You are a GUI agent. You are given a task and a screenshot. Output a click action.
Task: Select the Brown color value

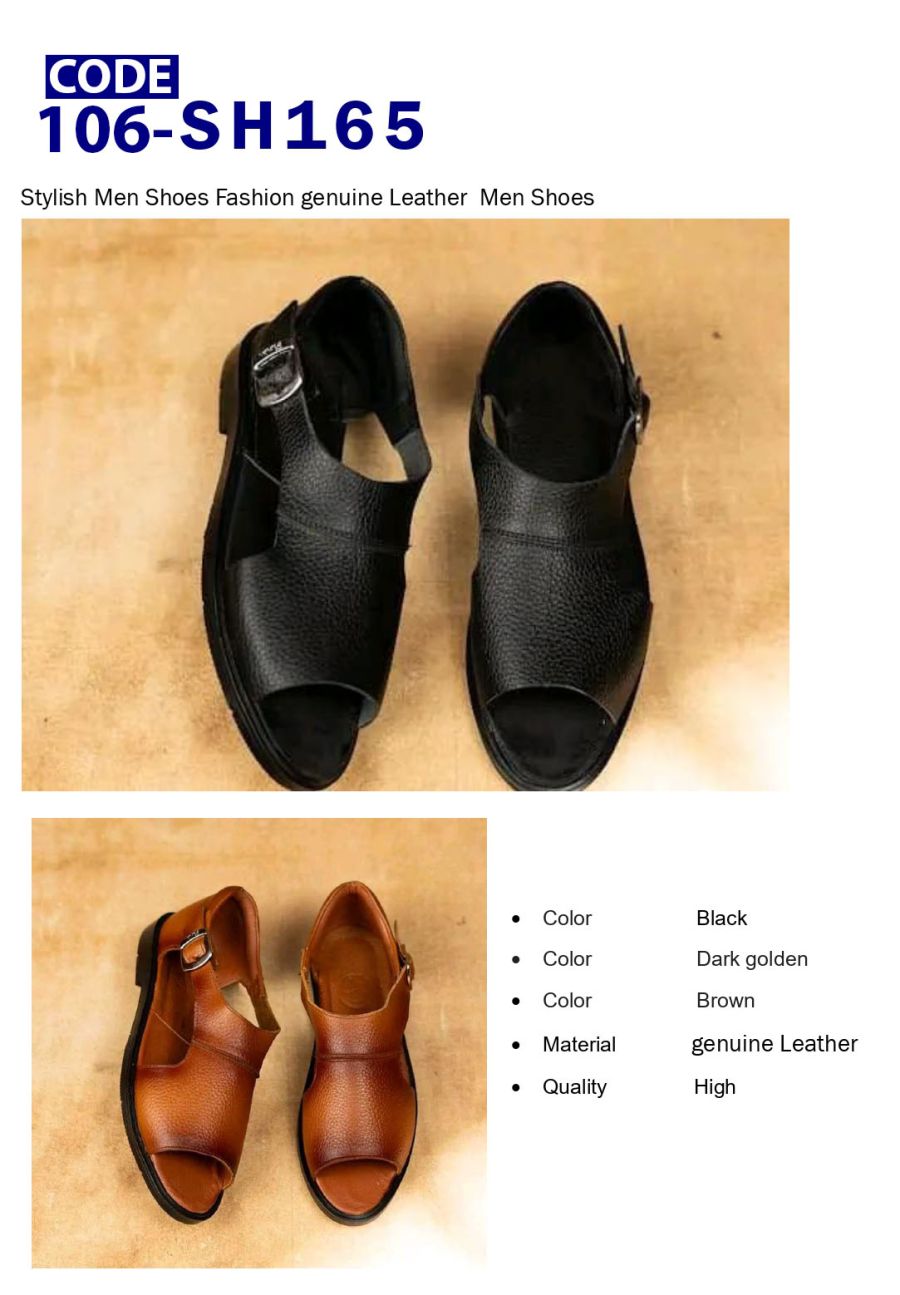(725, 1000)
